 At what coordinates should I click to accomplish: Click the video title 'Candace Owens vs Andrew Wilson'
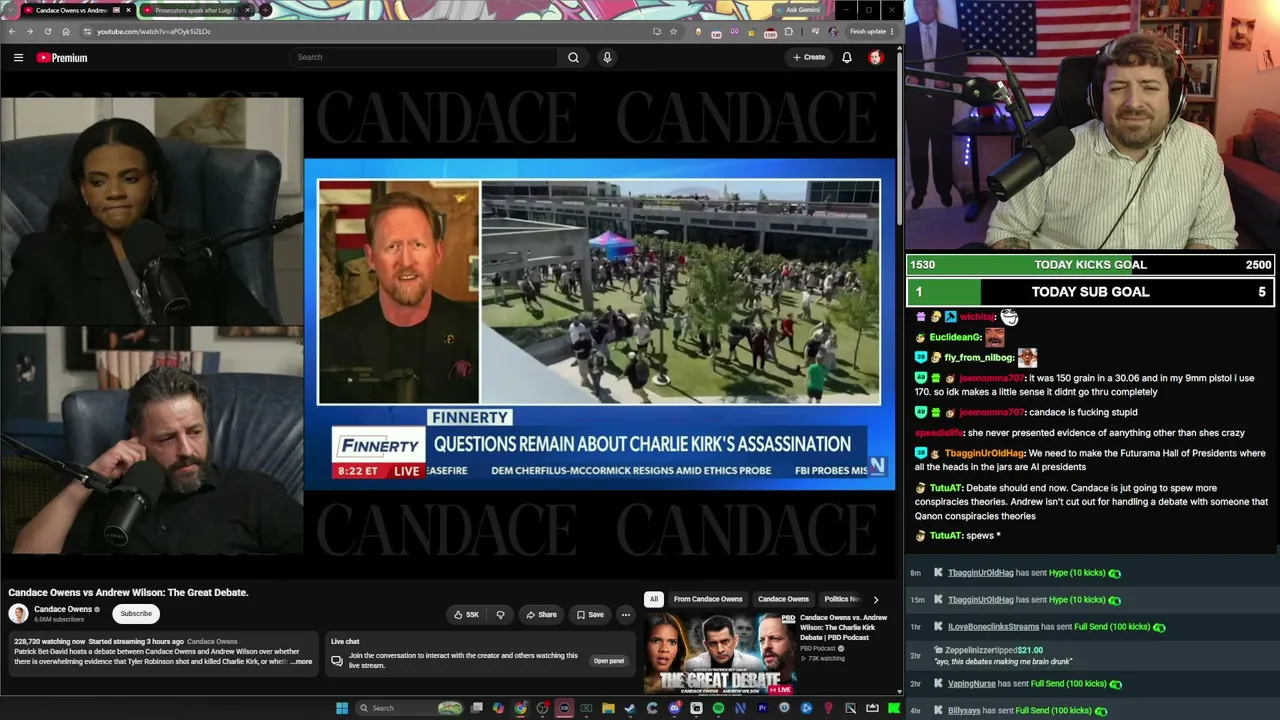tap(128, 593)
